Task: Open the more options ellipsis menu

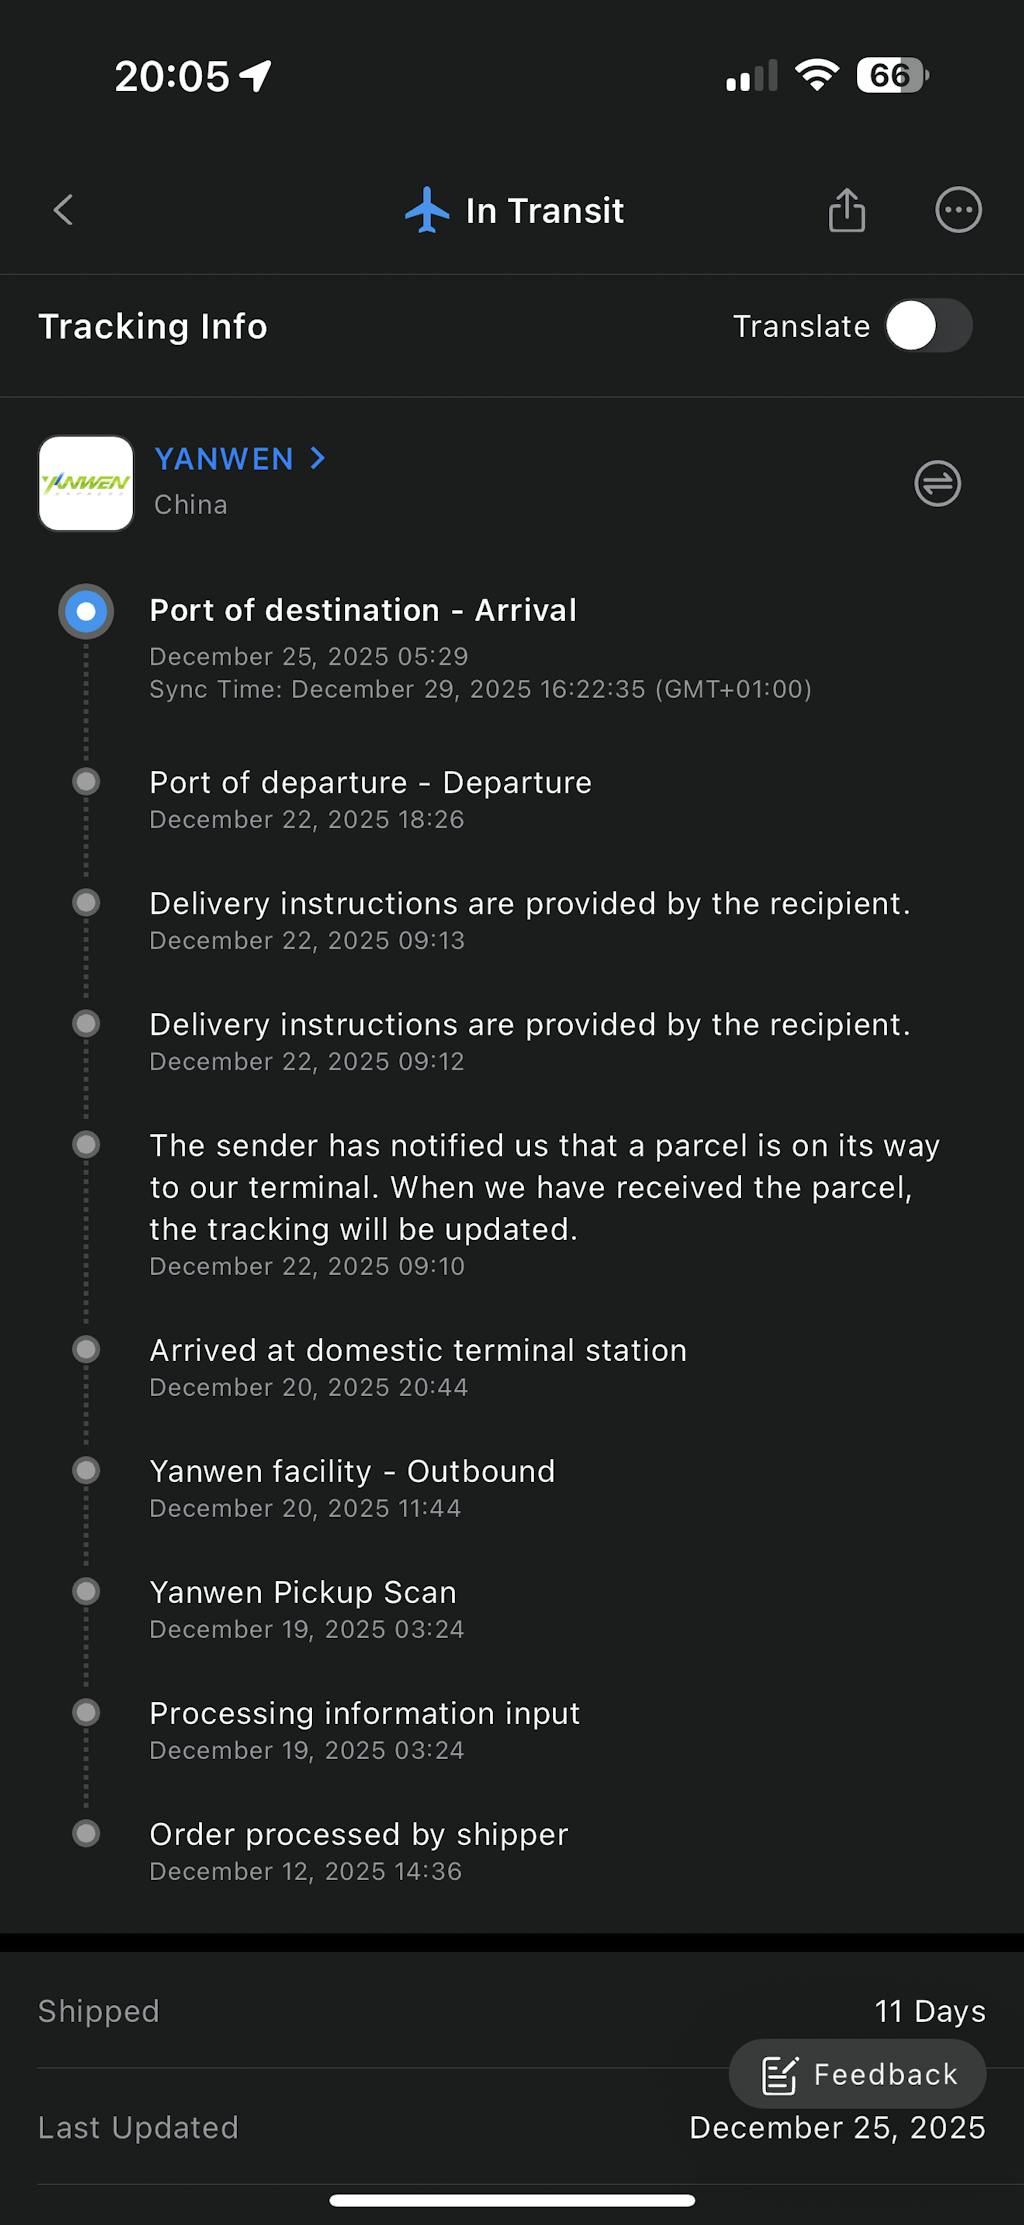Action: click(x=958, y=210)
